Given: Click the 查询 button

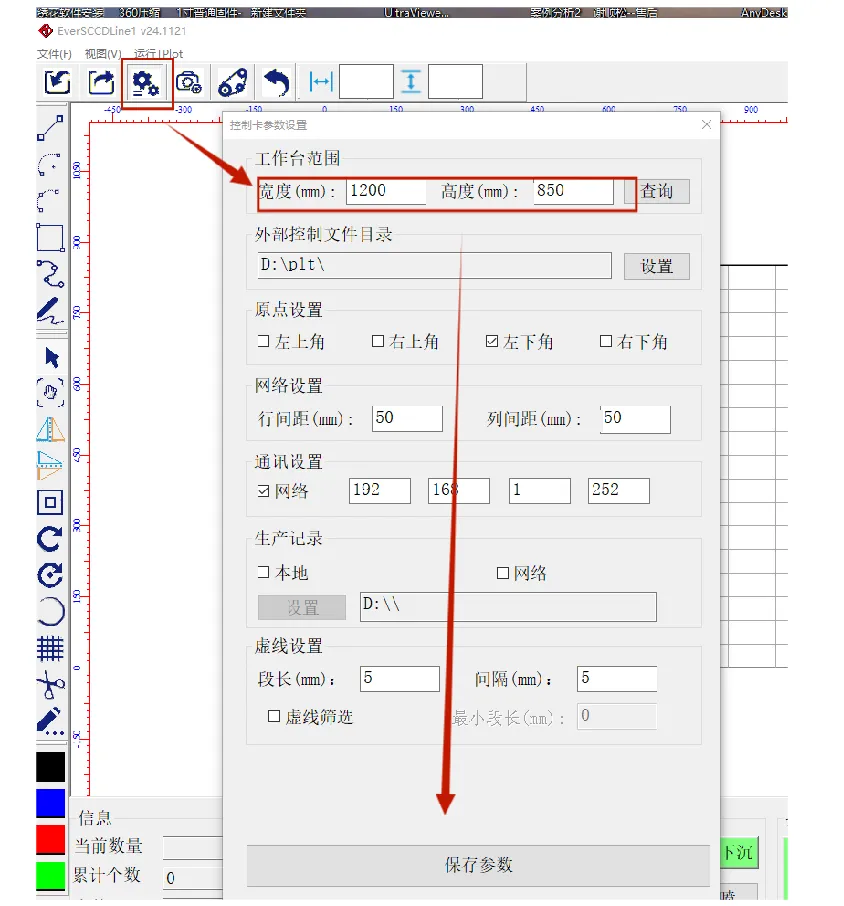Looking at the screenshot, I should (x=657, y=191).
